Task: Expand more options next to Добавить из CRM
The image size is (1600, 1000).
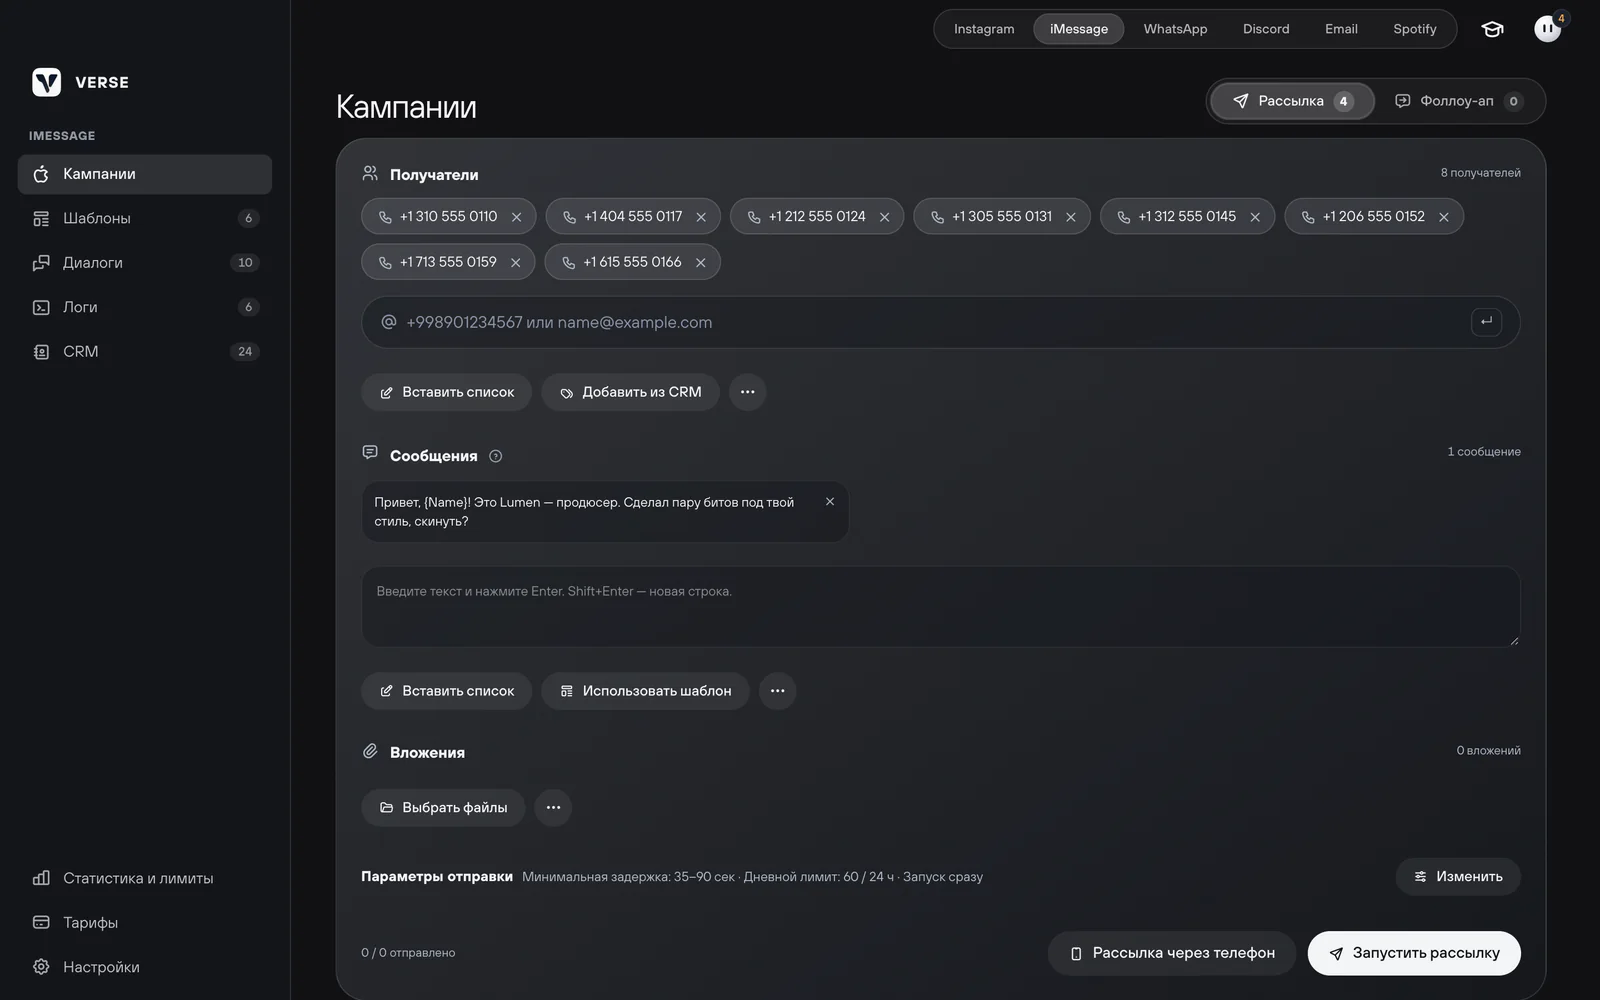Action: click(x=748, y=392)
